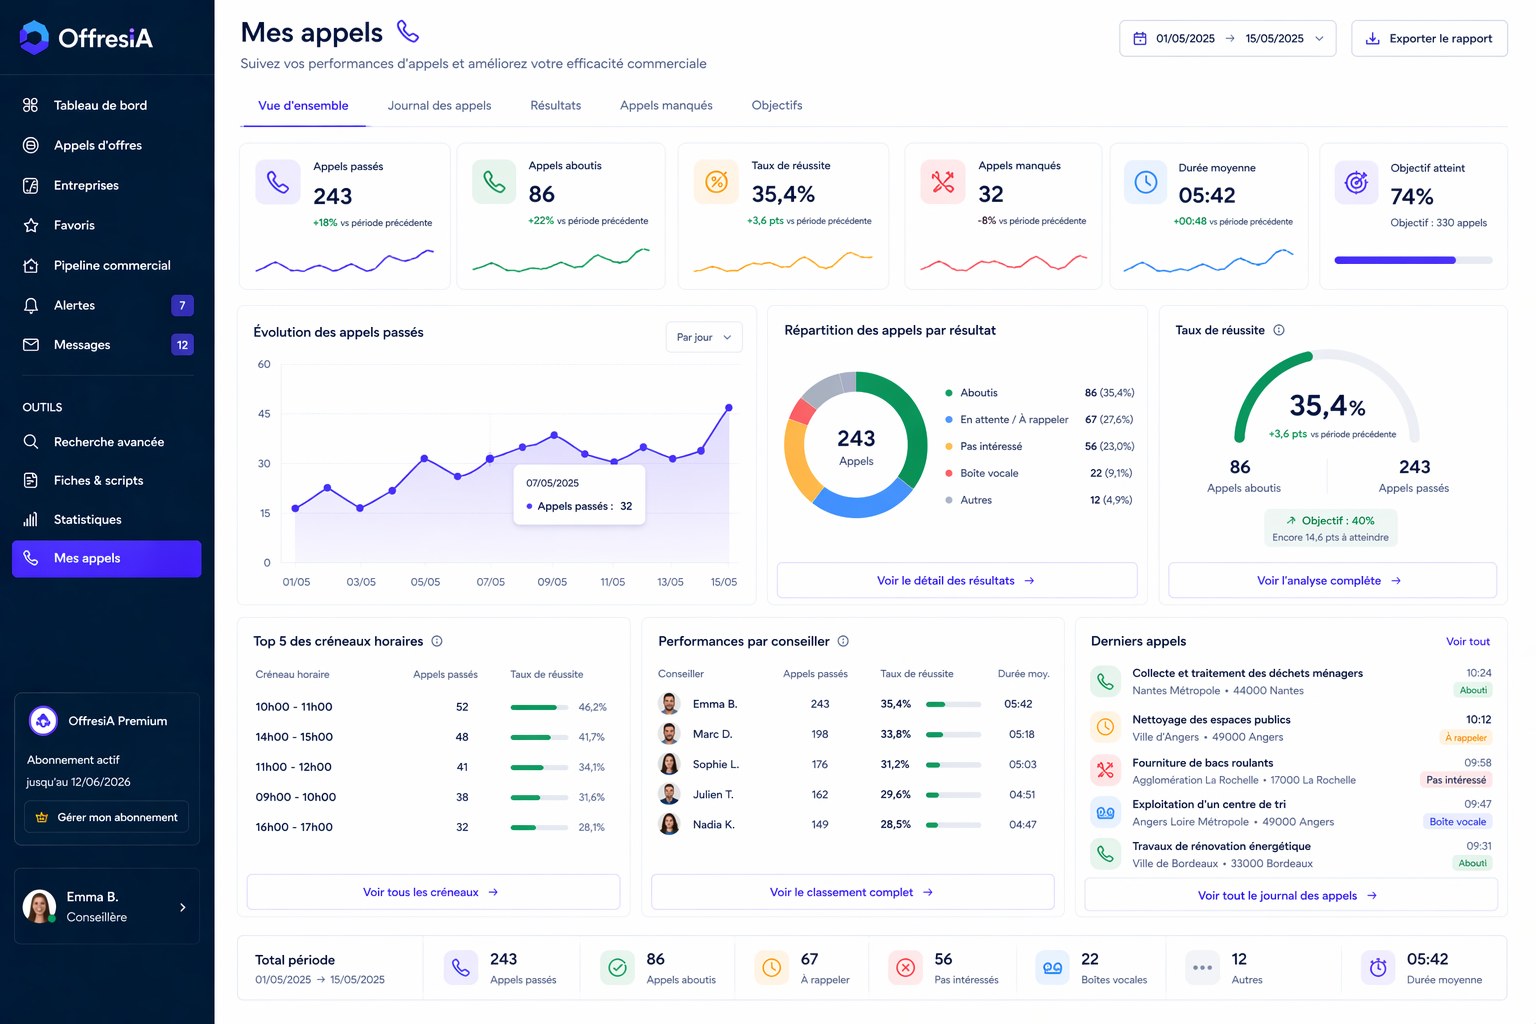
Task: Click the Autres three-dots icon in totals
Action: pos(1202,967)
